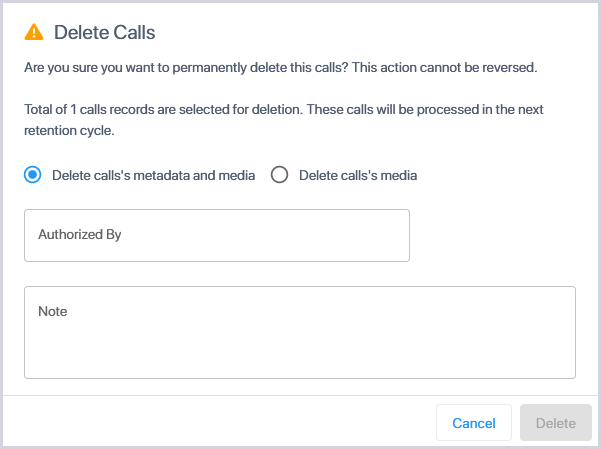The image size is (601, 449).
Task: Click the Authorized By placeholder text
Action: coord(80,234)
